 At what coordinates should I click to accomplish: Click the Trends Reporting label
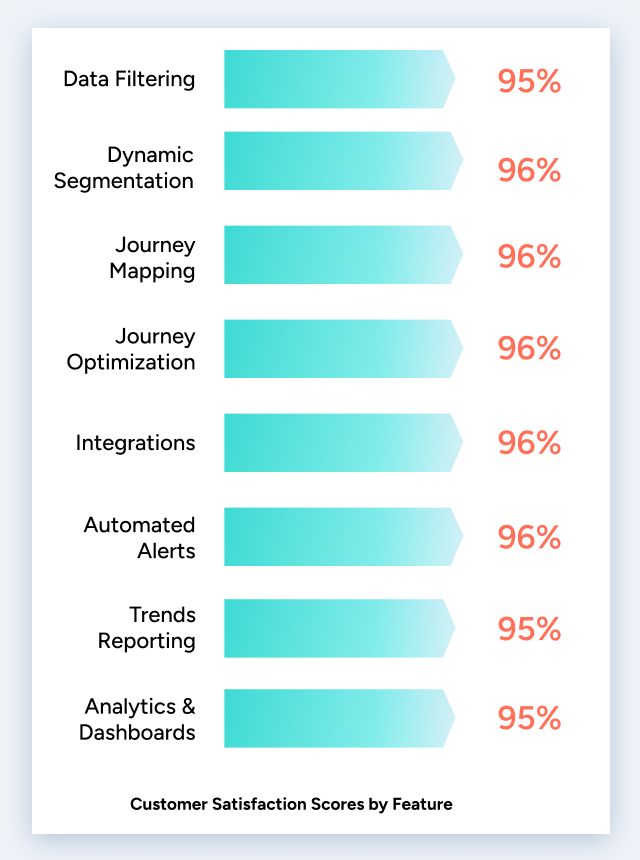[x=146, y=627]
